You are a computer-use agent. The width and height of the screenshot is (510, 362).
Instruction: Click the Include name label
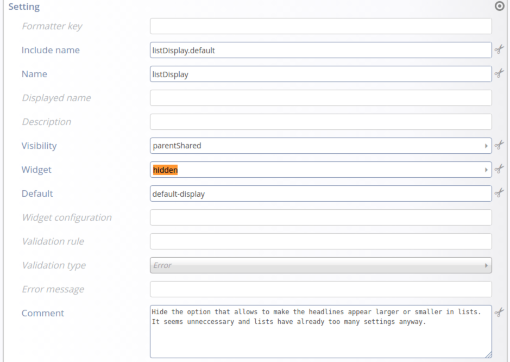[x=50, y=50]
